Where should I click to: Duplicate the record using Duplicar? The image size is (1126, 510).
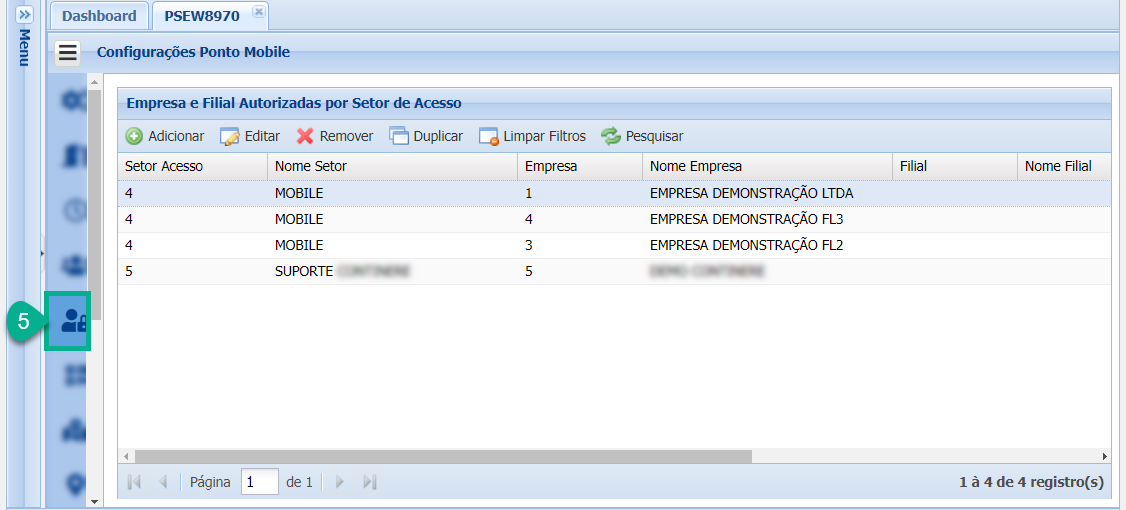pos(426,136)
